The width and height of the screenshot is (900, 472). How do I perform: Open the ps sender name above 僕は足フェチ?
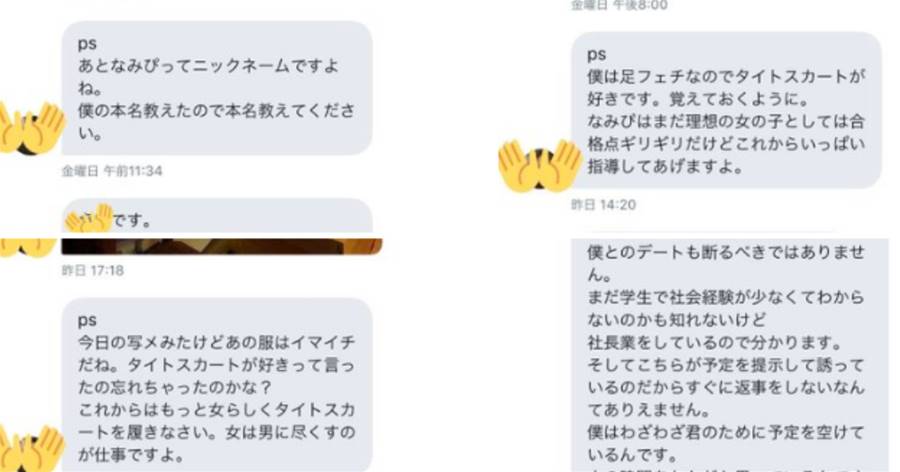596,55
